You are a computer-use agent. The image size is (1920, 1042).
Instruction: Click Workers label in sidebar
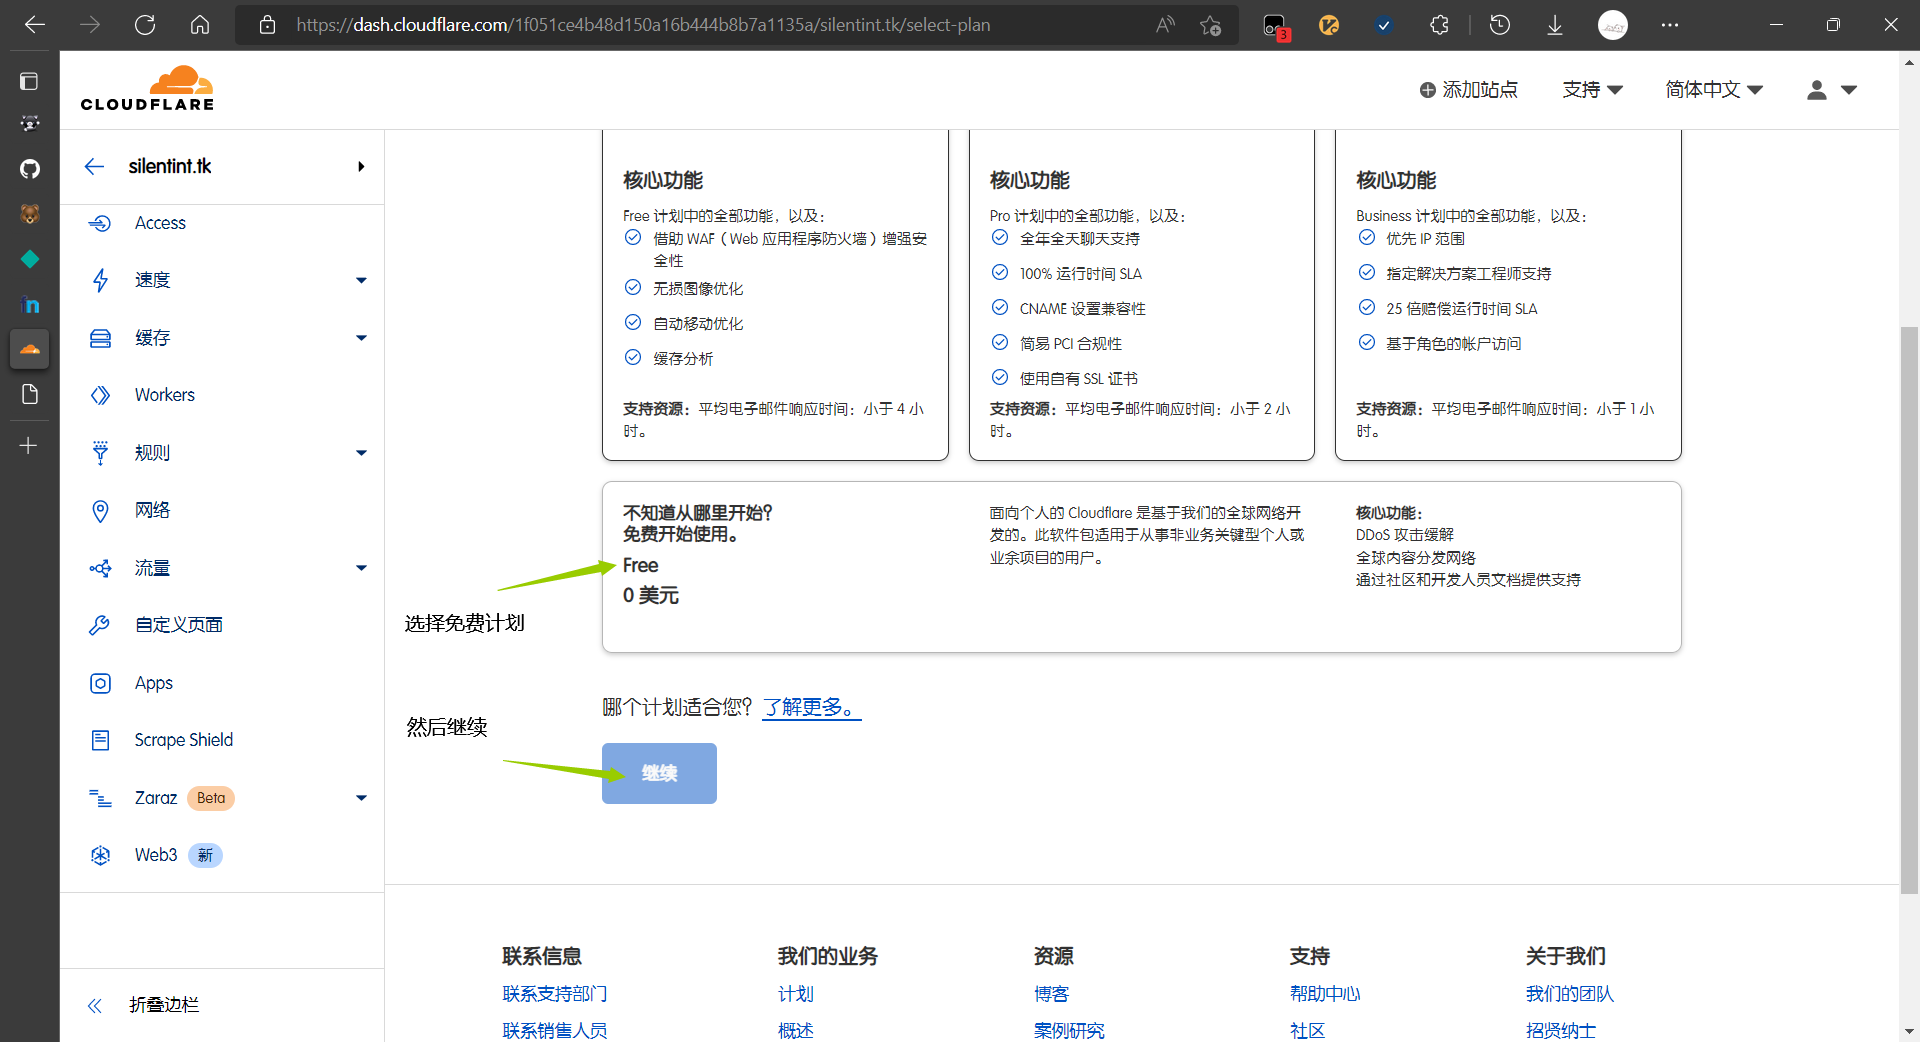pos(165,395)
